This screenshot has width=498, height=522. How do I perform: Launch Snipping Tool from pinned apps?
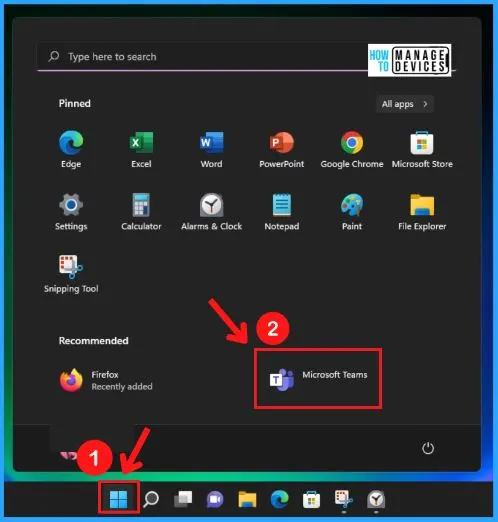71,274
